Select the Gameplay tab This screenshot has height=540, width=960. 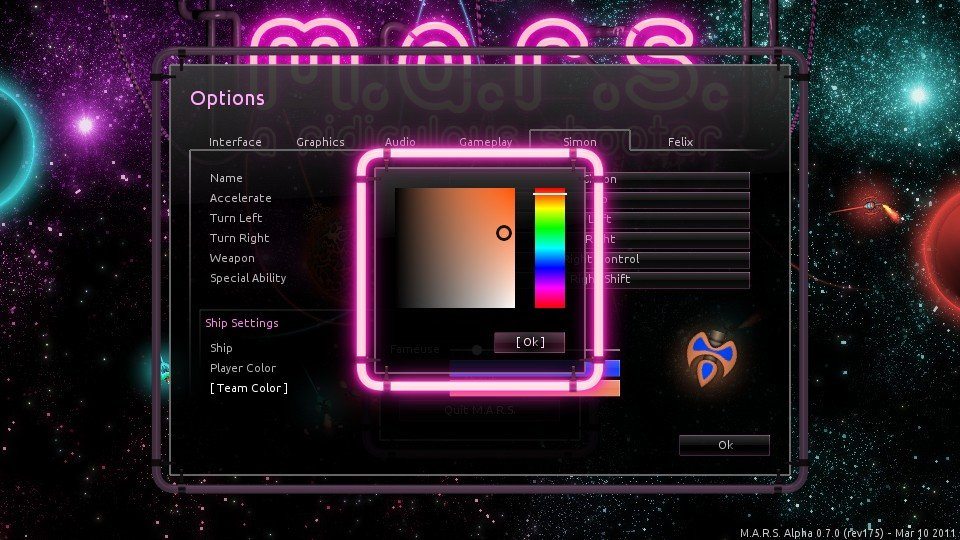(486, 142)
